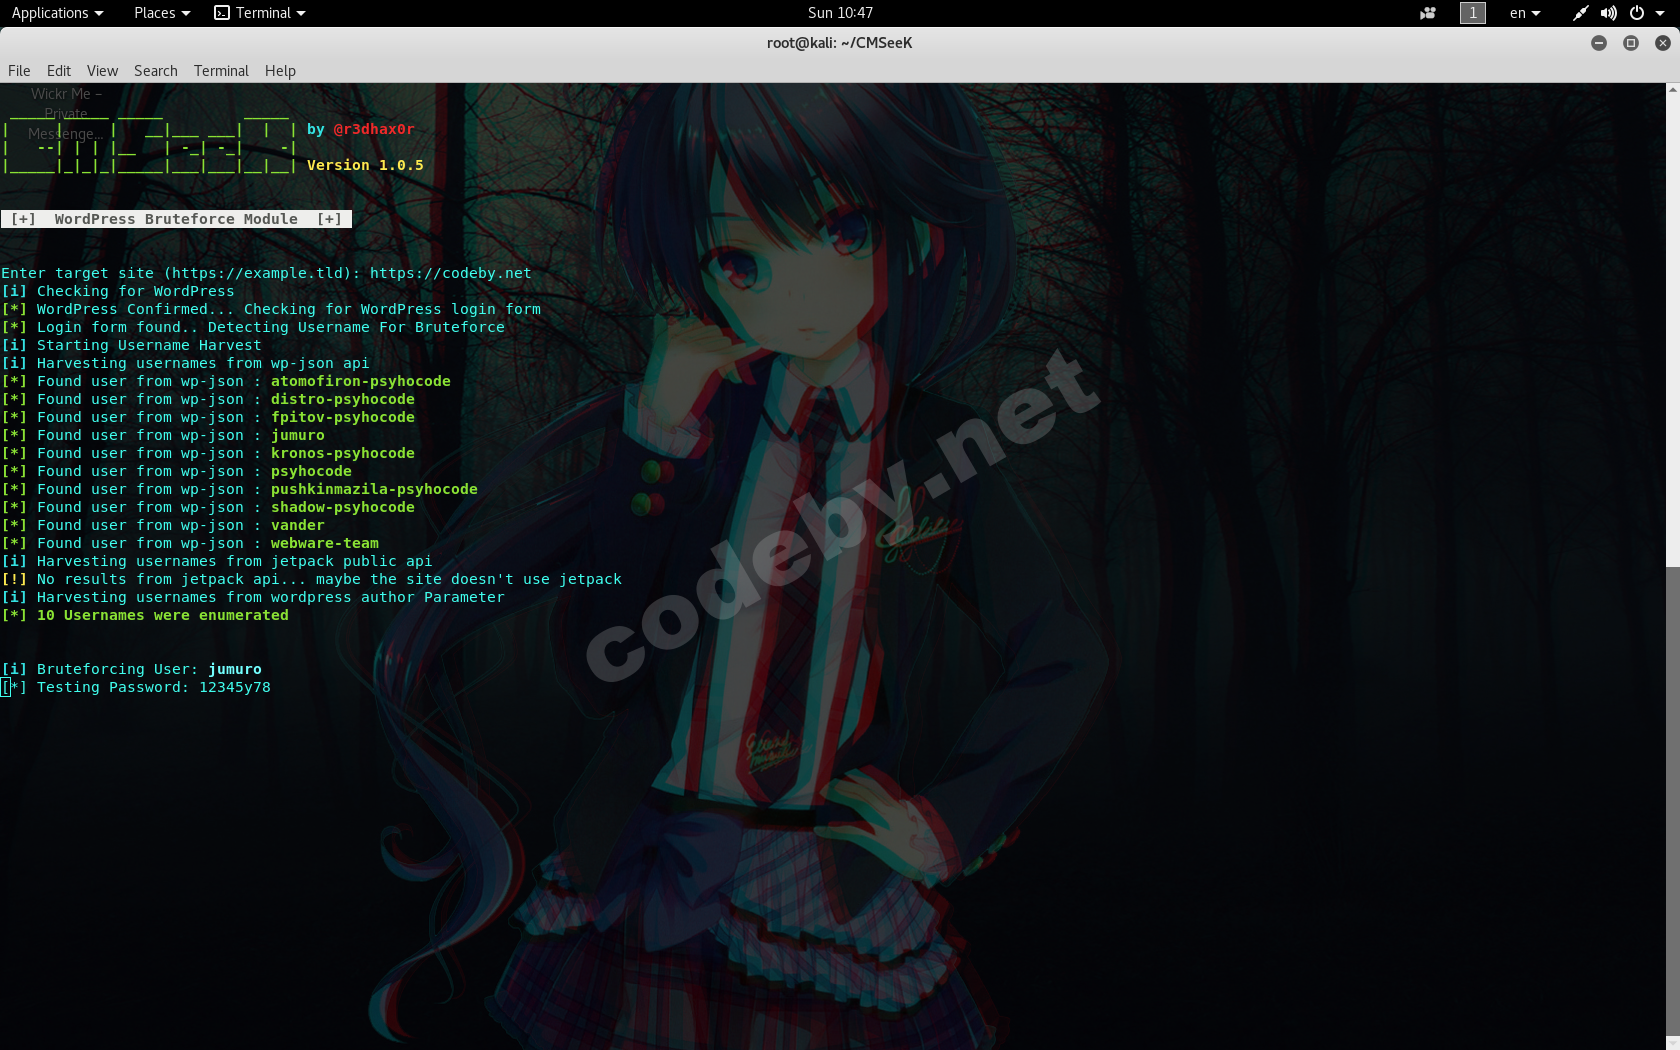Click the screen recording camera icon
1680x1050 pixels.
click(x=1428, y=13)
